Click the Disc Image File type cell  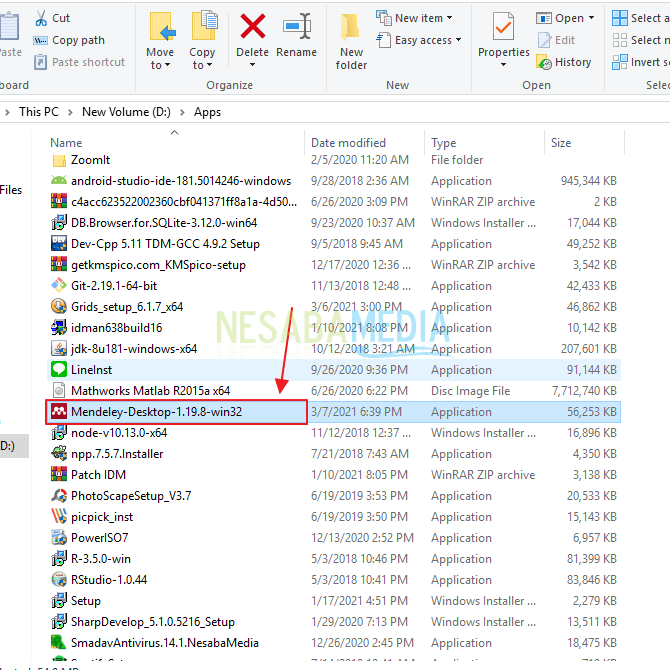click(470, 391)
